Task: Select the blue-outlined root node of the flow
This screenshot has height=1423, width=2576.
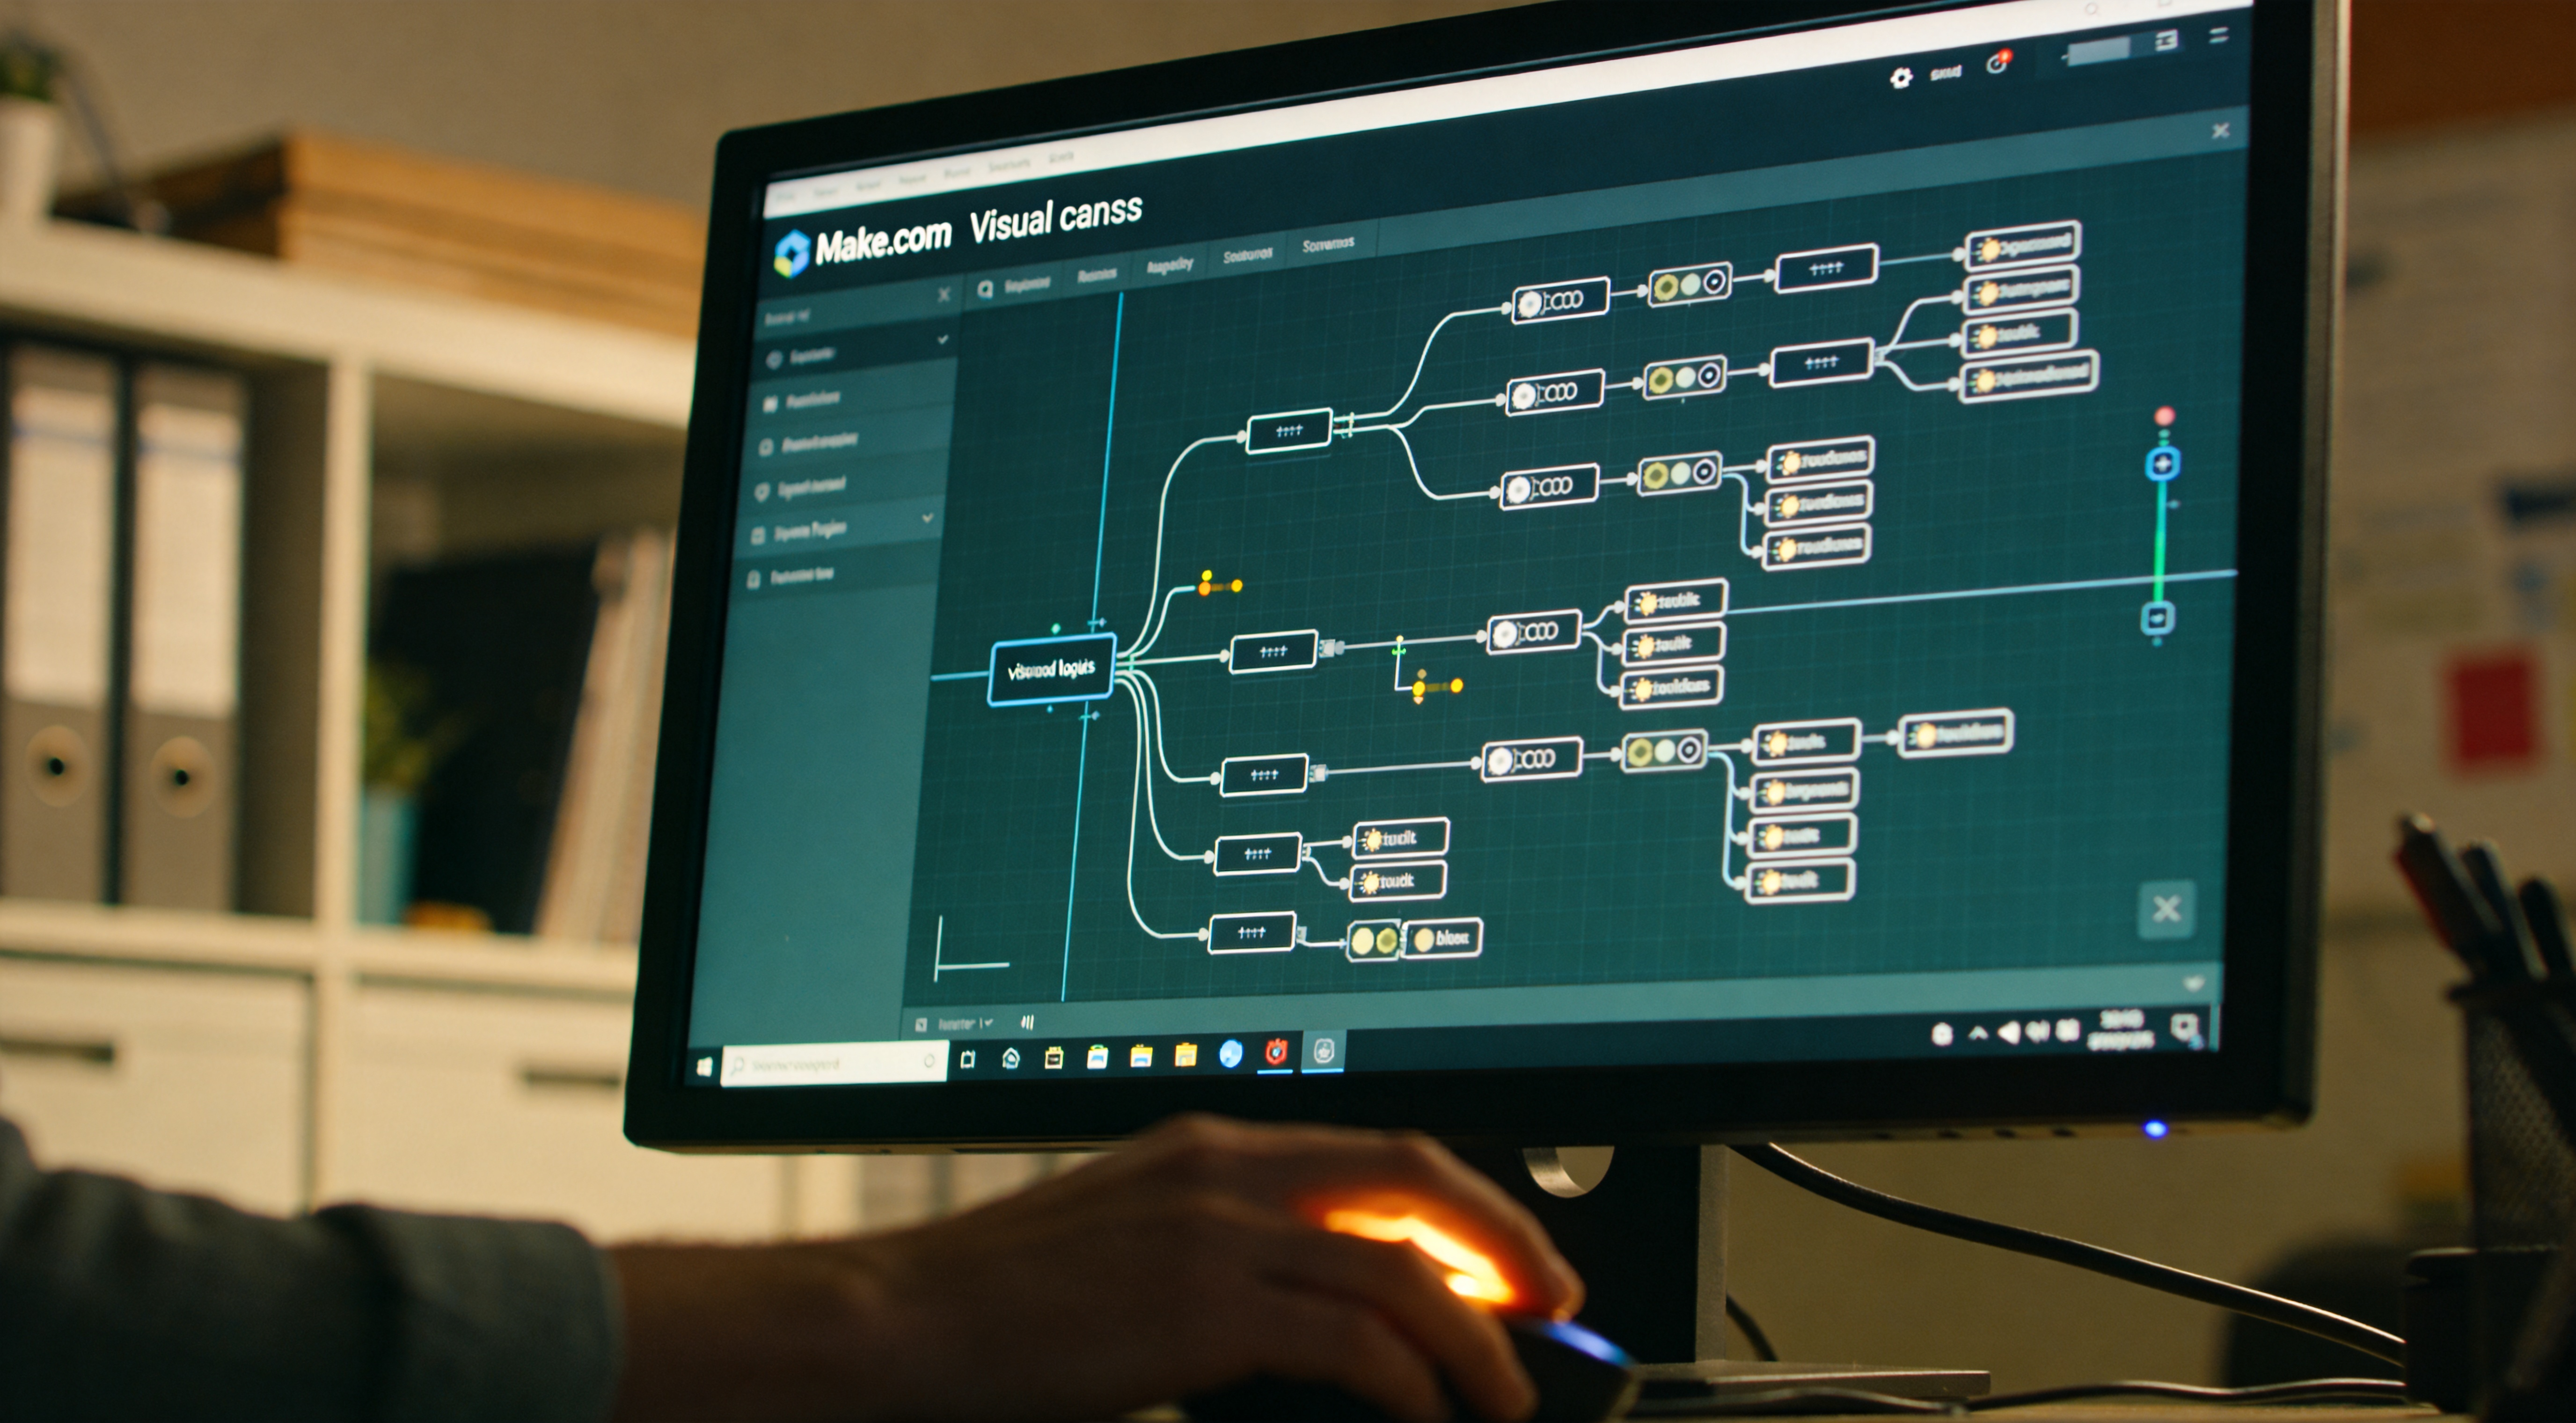Action: (x=1051, y=669)
